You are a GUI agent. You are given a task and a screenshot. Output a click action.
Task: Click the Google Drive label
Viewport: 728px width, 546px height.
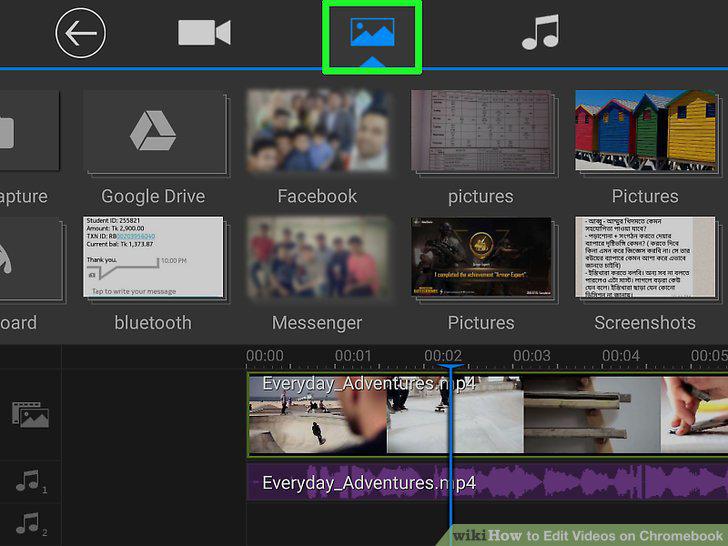[153, 196]
